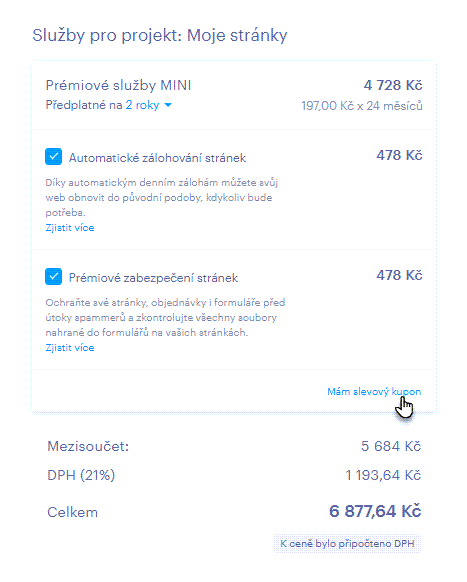The width and height of the screenshot is (467, 582).
Task: Uncheck the Prémiové zabezpečení stránek checkbox
Action: tap(53, 277)
